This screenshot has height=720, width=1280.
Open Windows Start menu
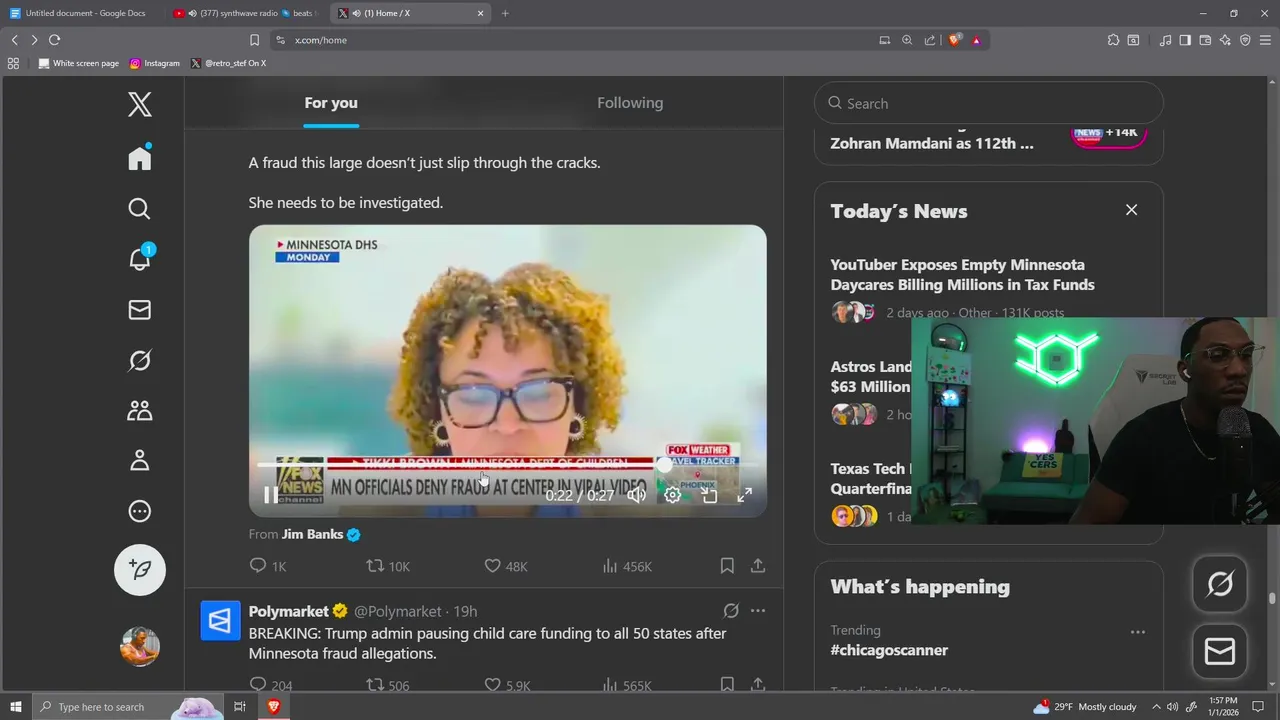[16, 707]
